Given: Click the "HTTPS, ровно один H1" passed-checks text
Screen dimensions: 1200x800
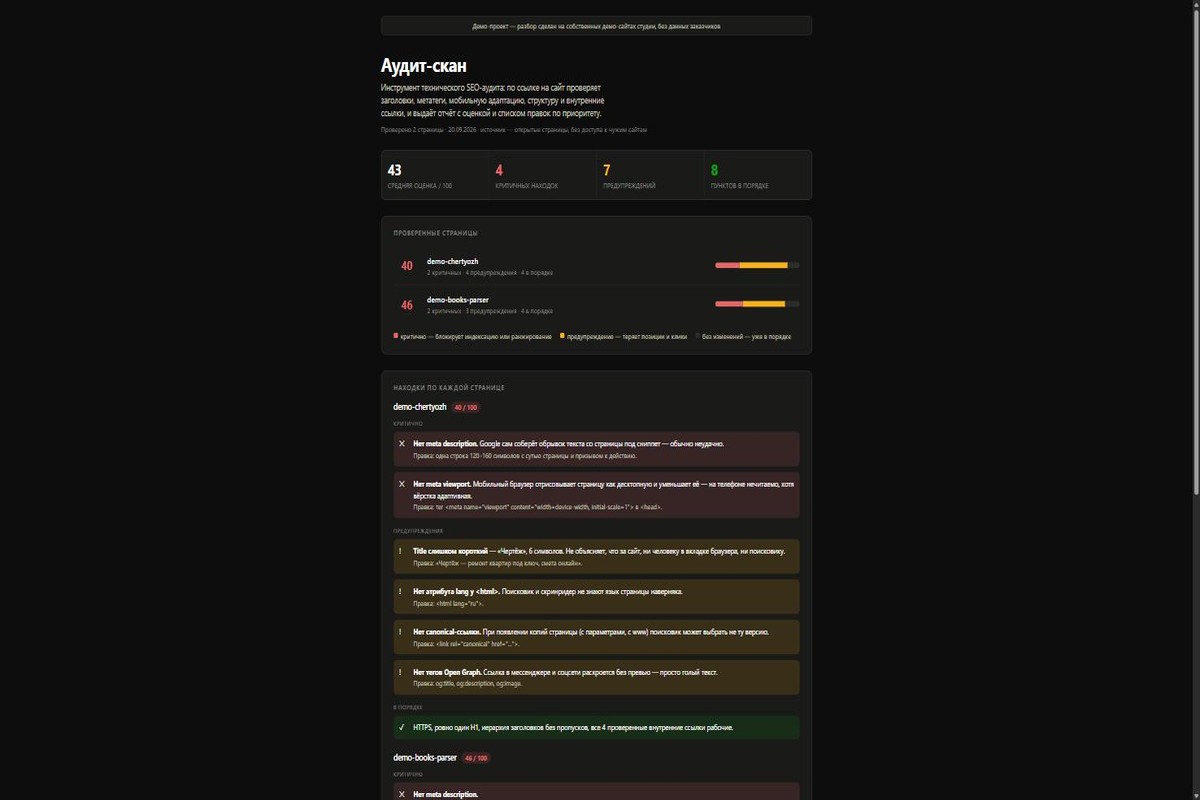Looking at the screenshot, I should [573, 727].
